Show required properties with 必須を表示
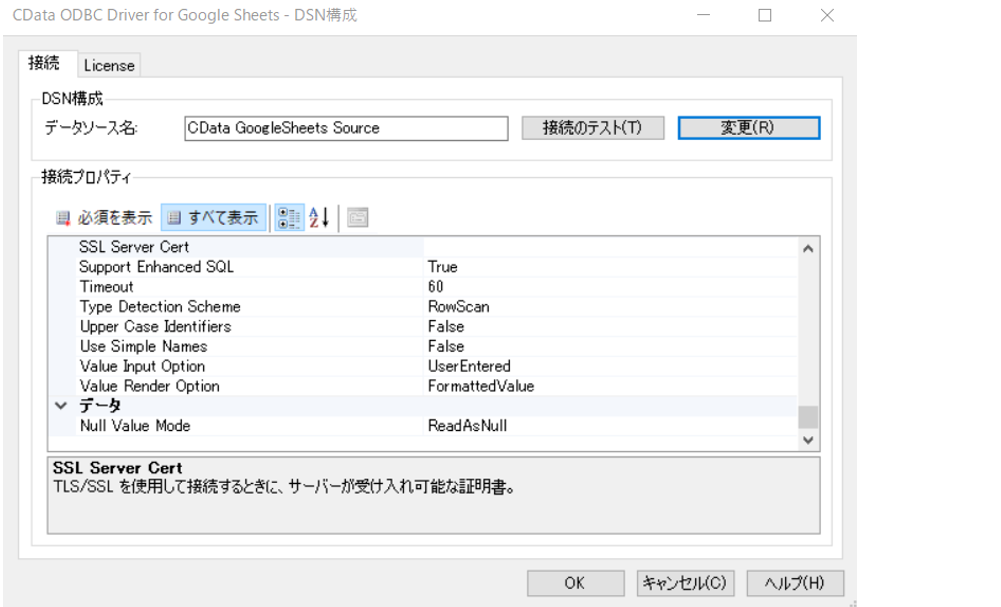The image size is (1001, 607). click(104, 218)
